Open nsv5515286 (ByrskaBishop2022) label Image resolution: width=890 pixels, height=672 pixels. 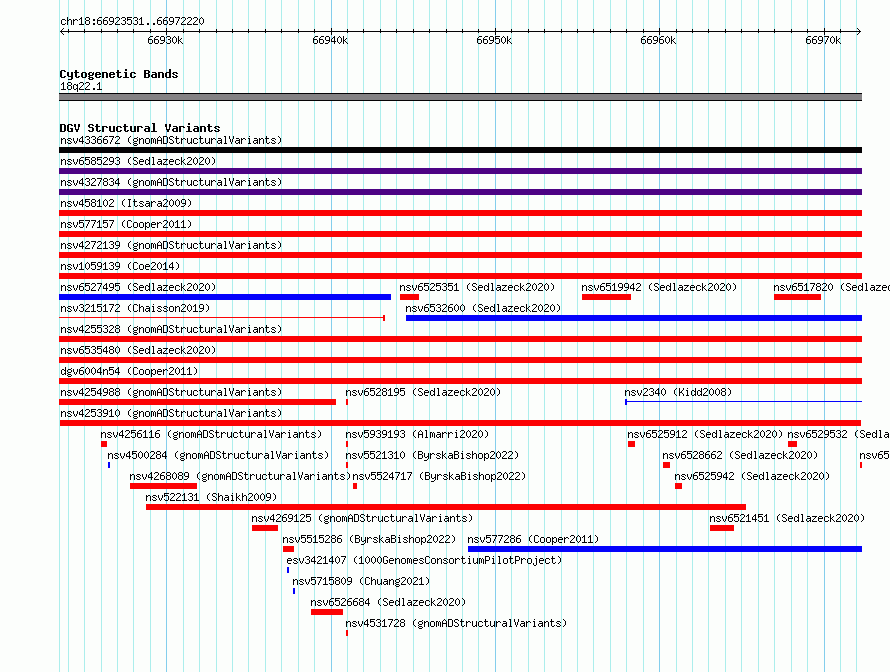(370, 539)
